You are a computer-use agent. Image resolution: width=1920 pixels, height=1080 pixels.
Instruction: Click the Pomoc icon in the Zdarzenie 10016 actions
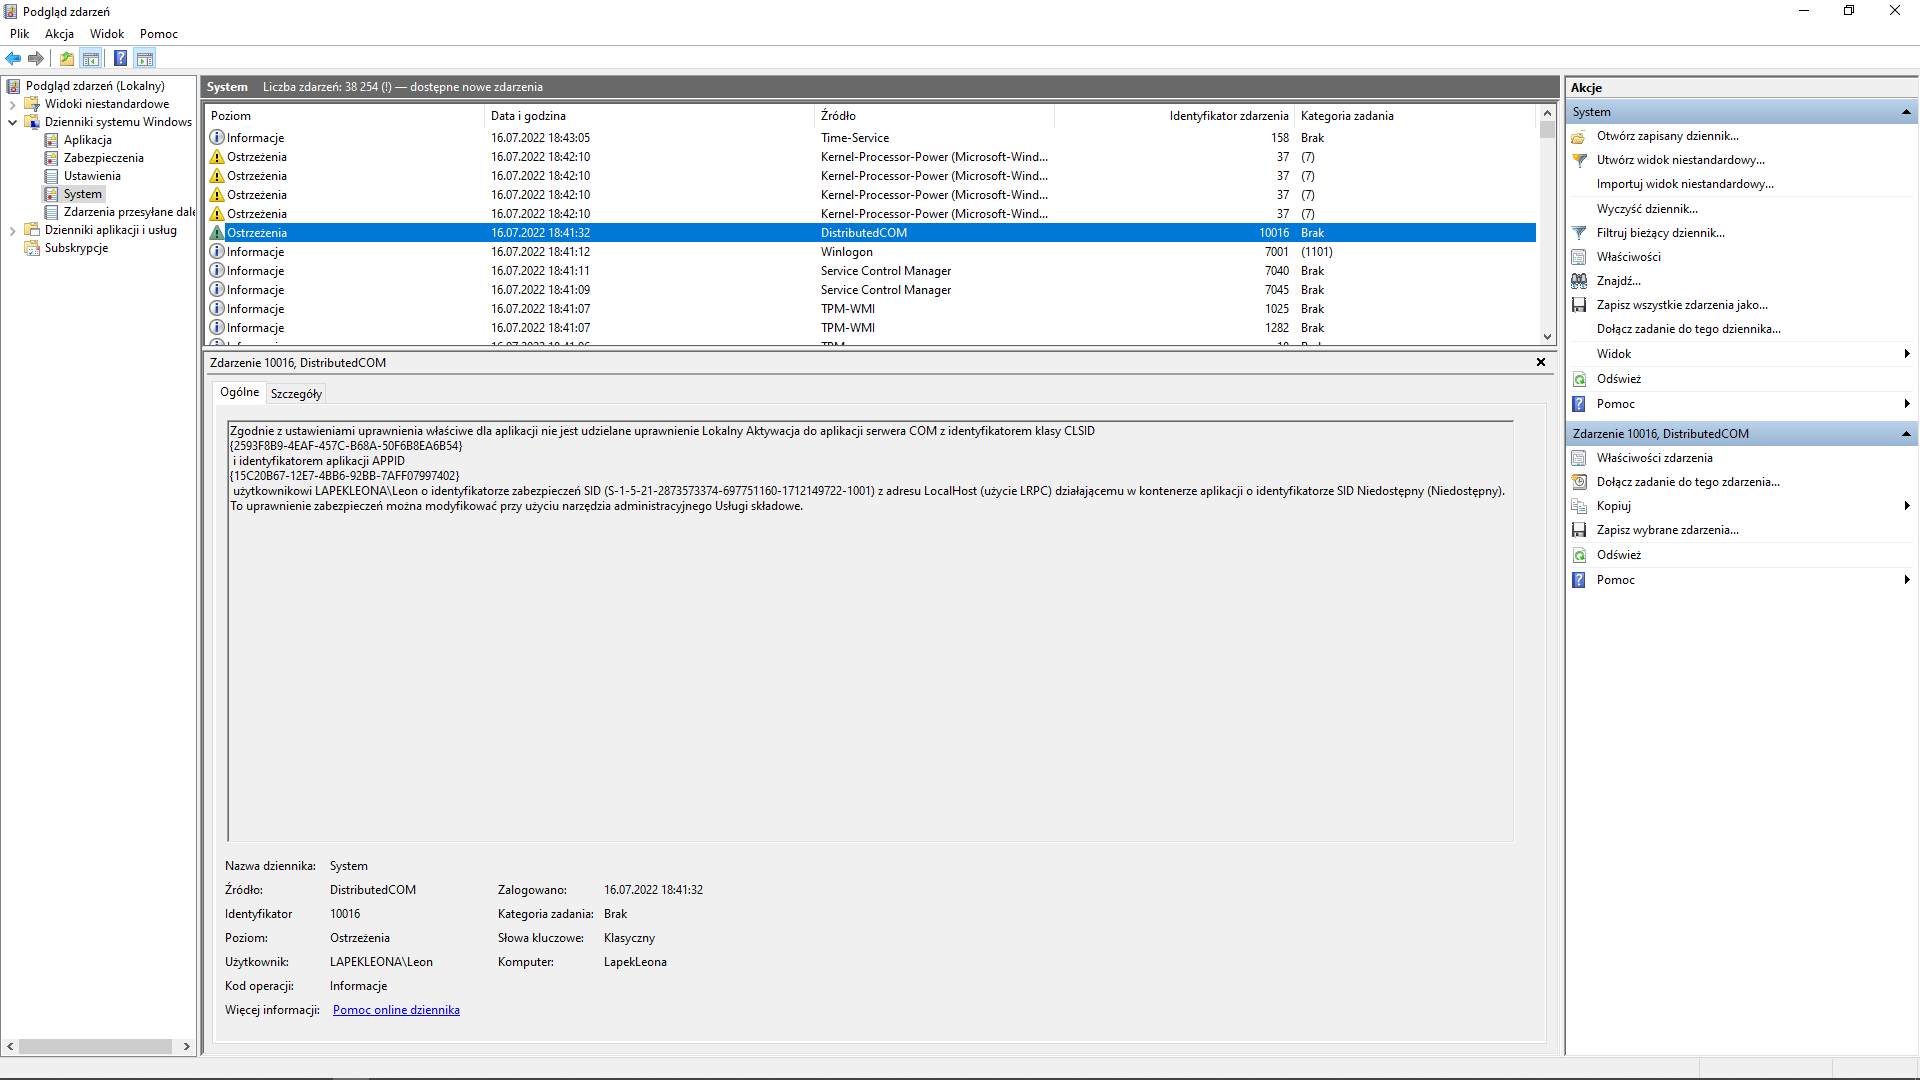coord(1579,580)
